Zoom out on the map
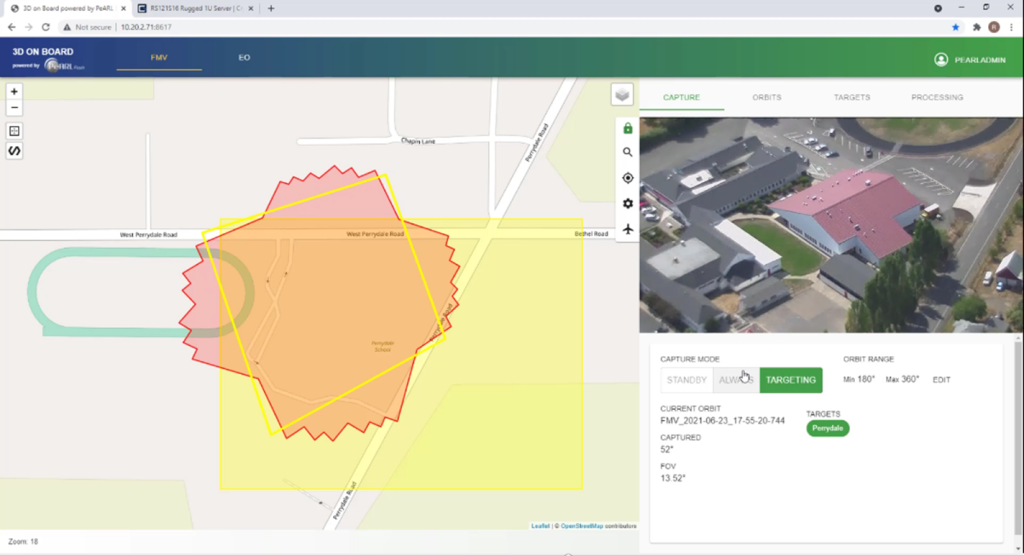 pos(14,107)
